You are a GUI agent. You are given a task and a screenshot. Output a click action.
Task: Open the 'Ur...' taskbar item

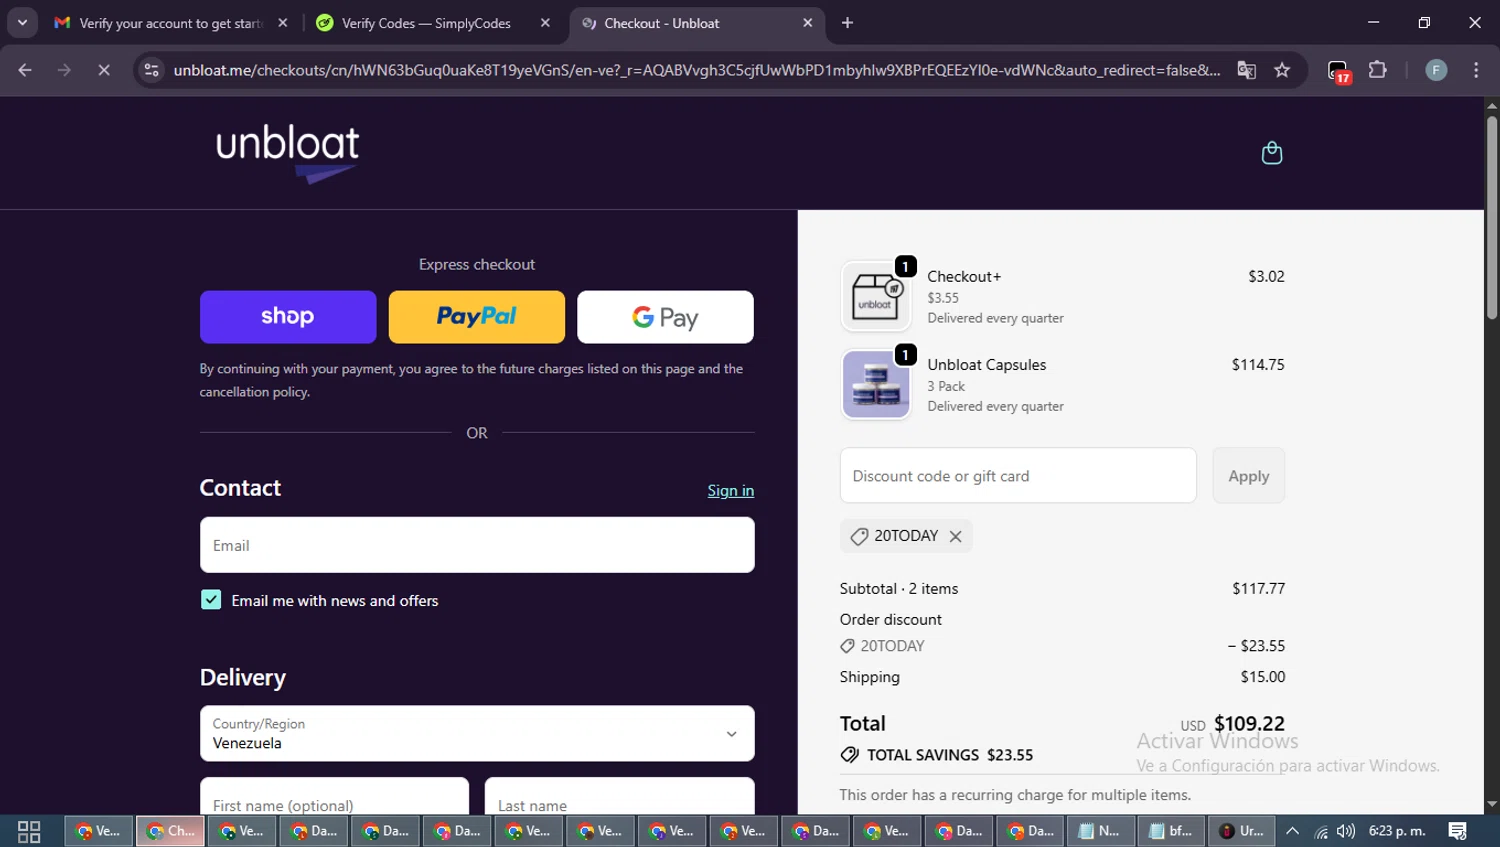point(1242,831)
